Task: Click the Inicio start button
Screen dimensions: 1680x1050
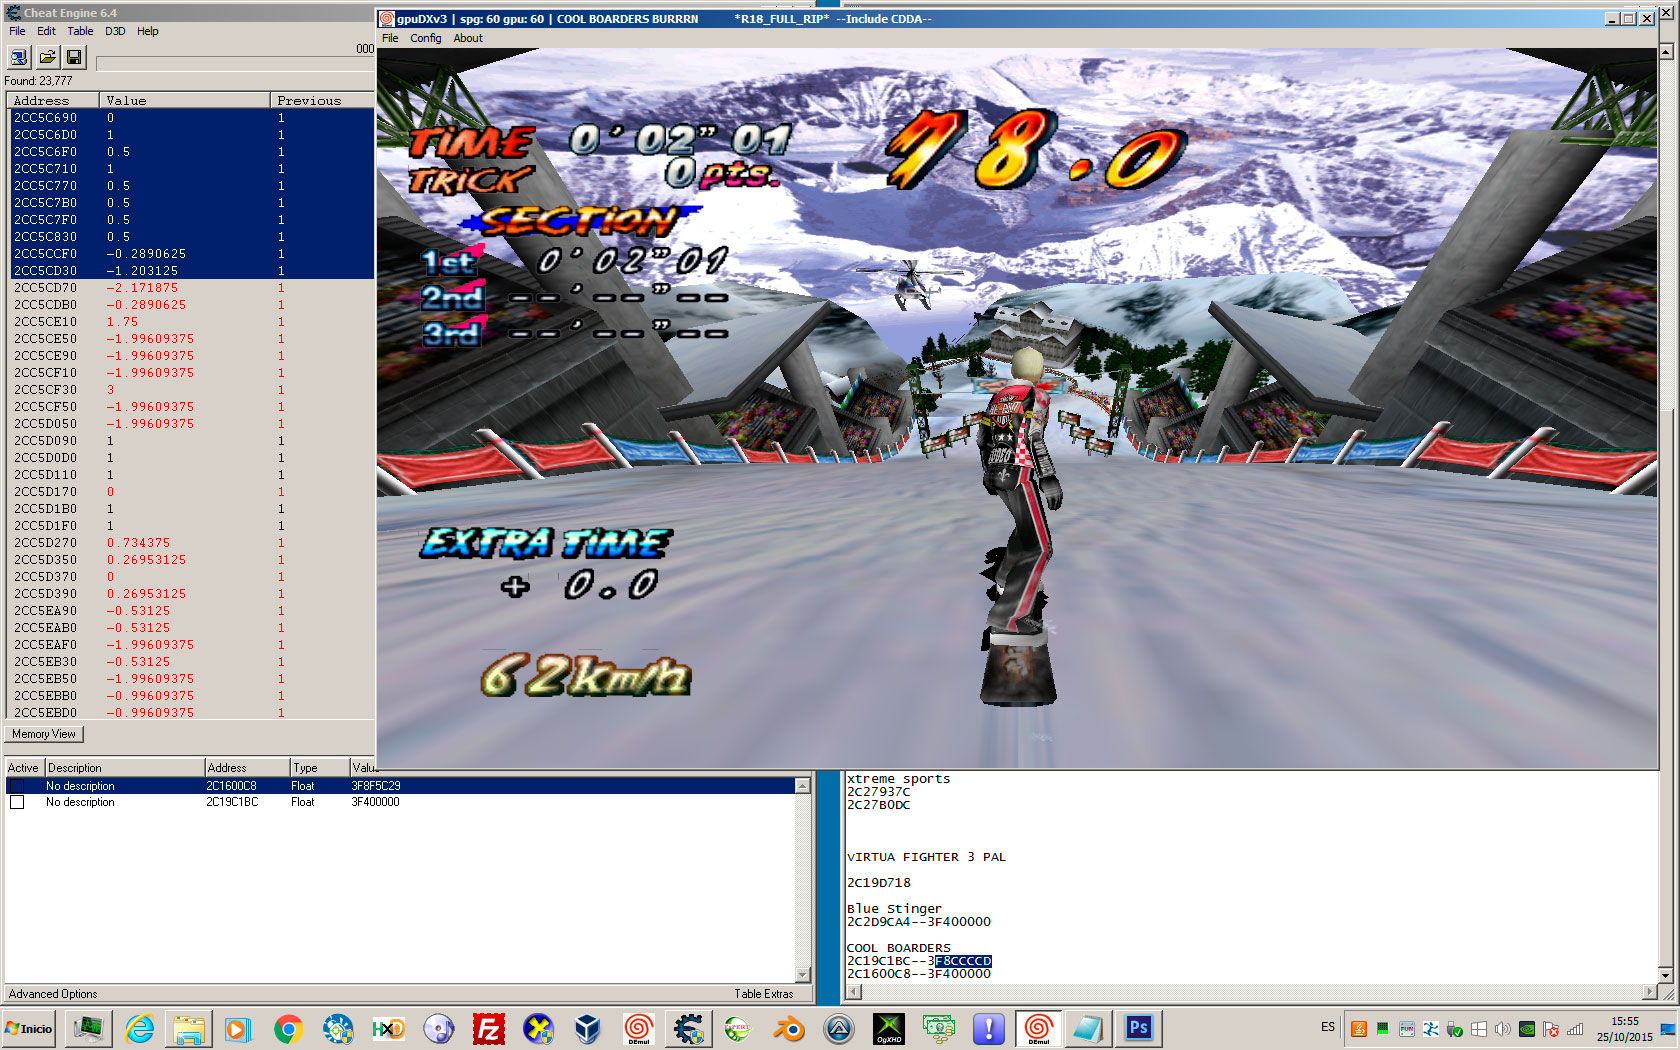Action: click(30, 1028)
